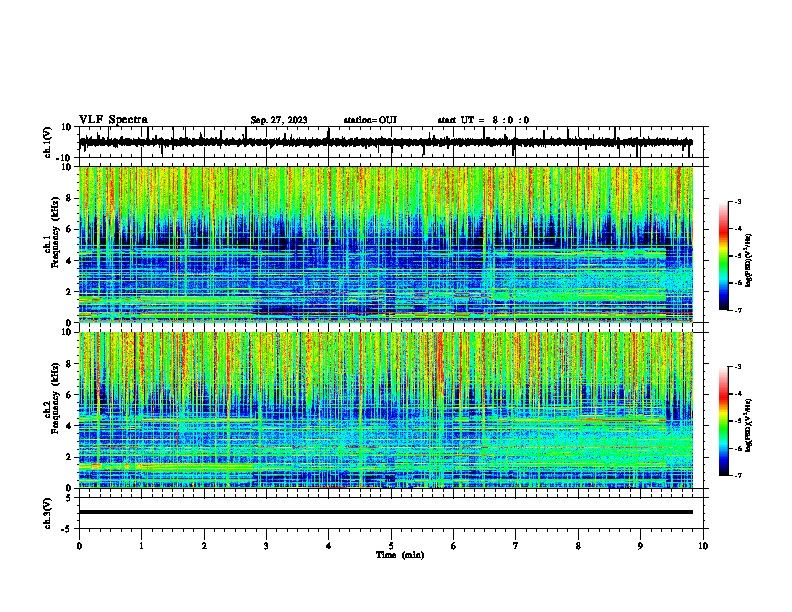
Task: Click the "ch.1(V)" vertical axis label
Action: click(x=48, y=142)
